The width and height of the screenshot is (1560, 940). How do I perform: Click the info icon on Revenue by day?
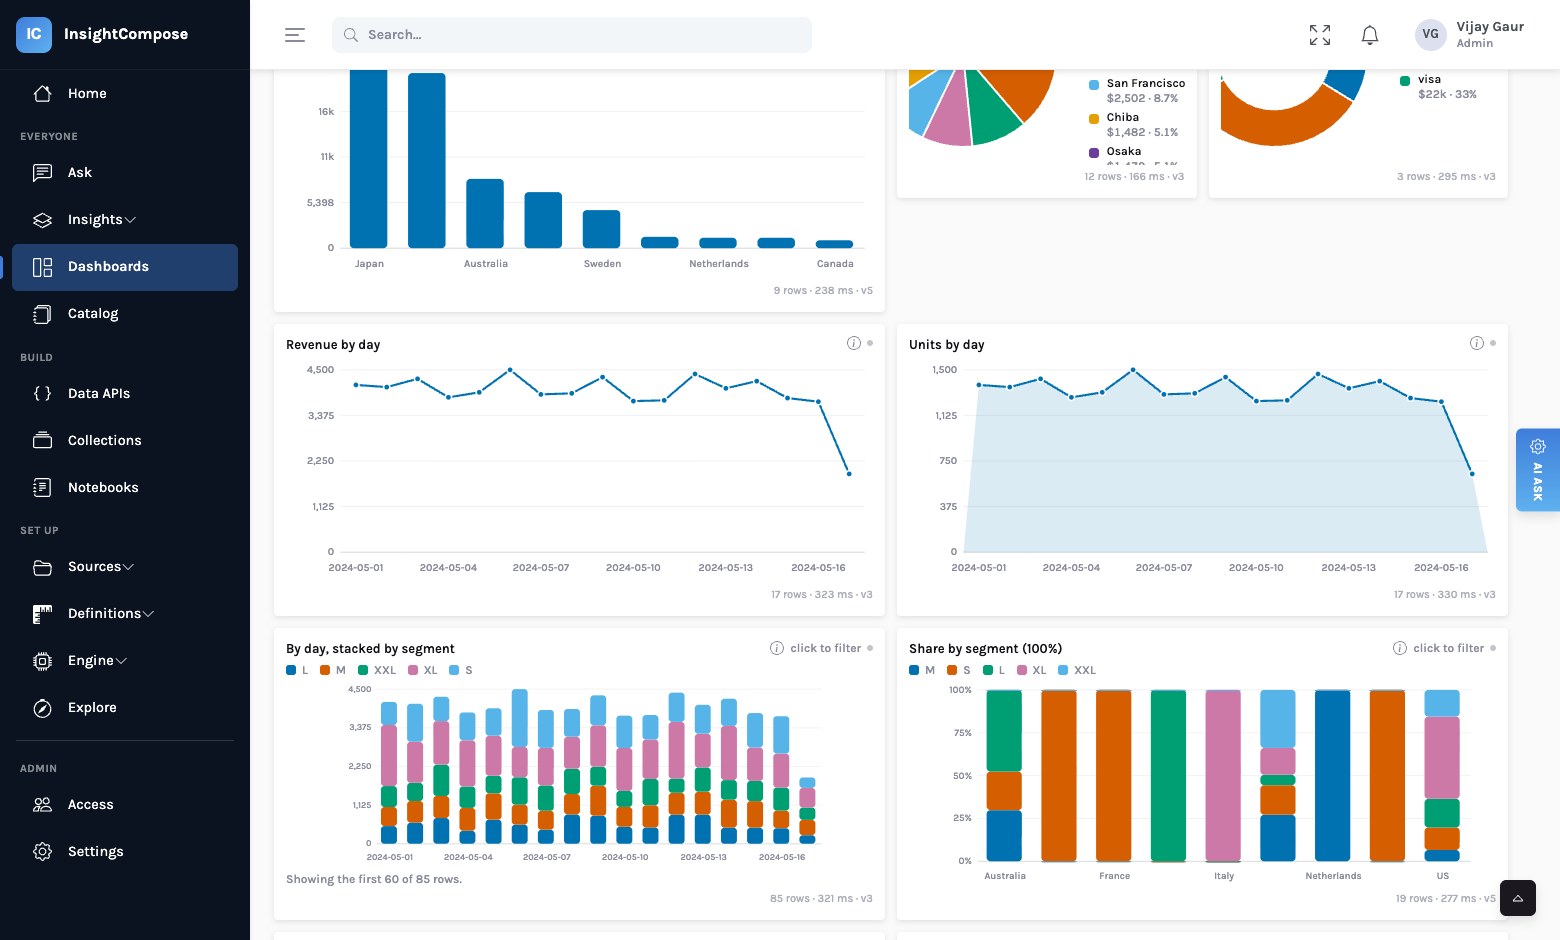click(854, 343)
